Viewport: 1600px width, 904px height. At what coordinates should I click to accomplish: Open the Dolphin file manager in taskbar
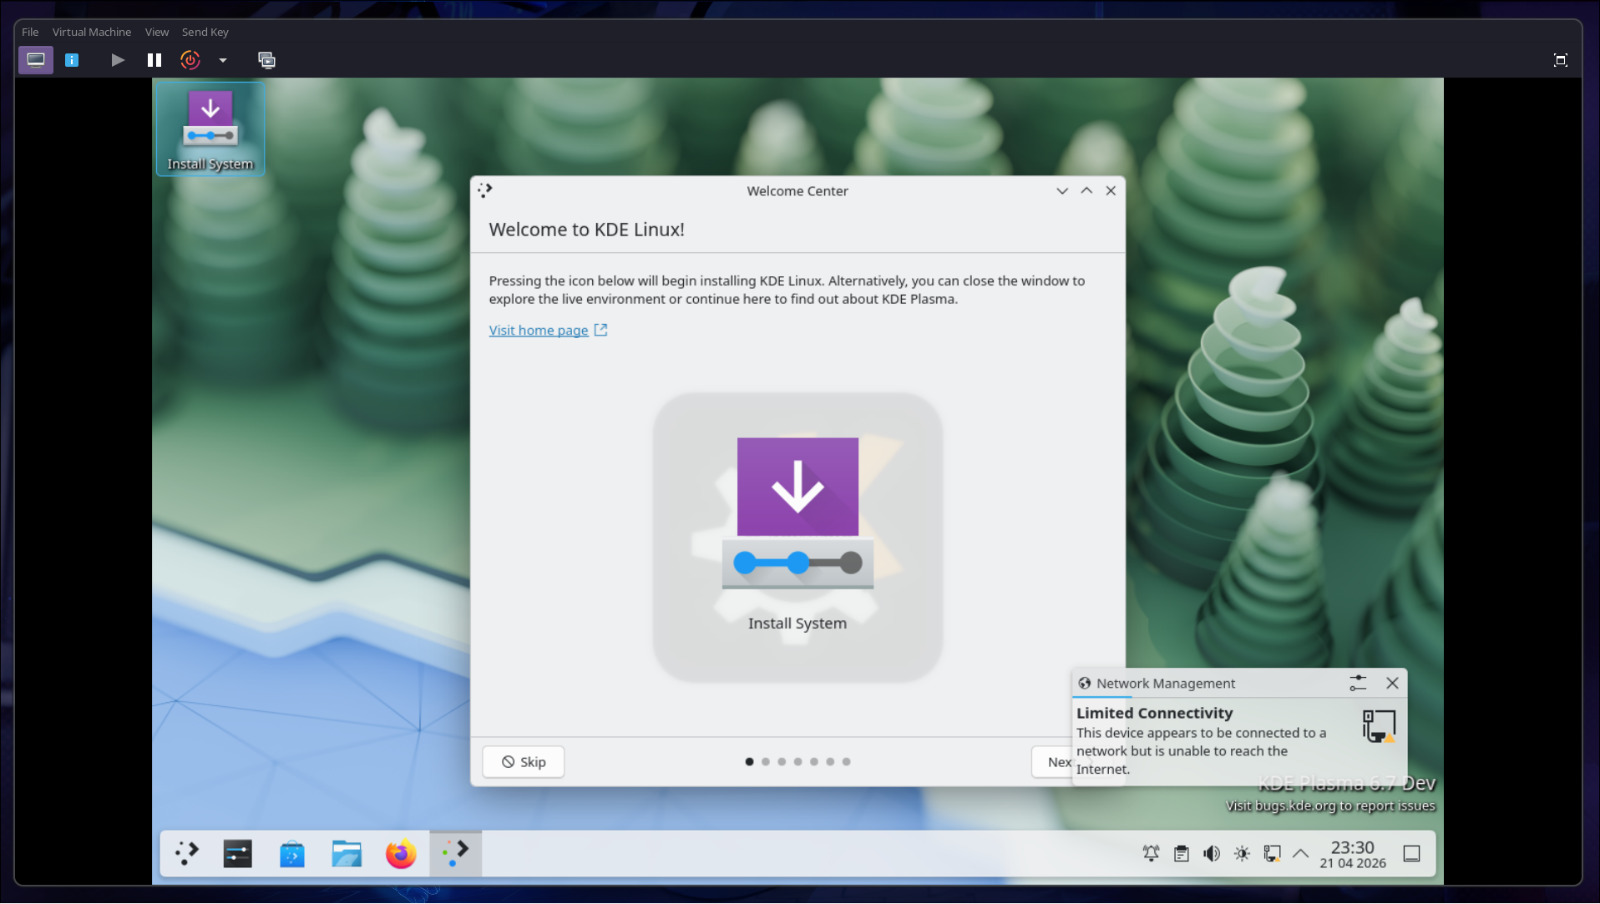coord(346,853)
